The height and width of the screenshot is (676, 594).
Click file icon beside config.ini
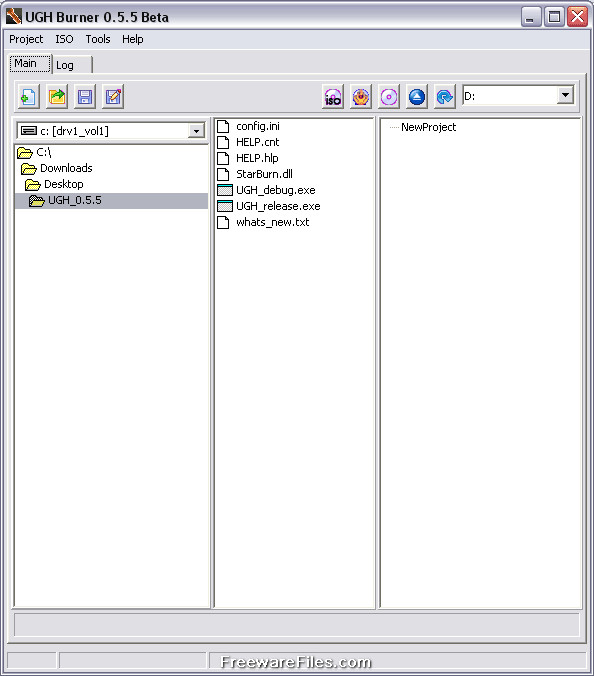coord(223,126)
